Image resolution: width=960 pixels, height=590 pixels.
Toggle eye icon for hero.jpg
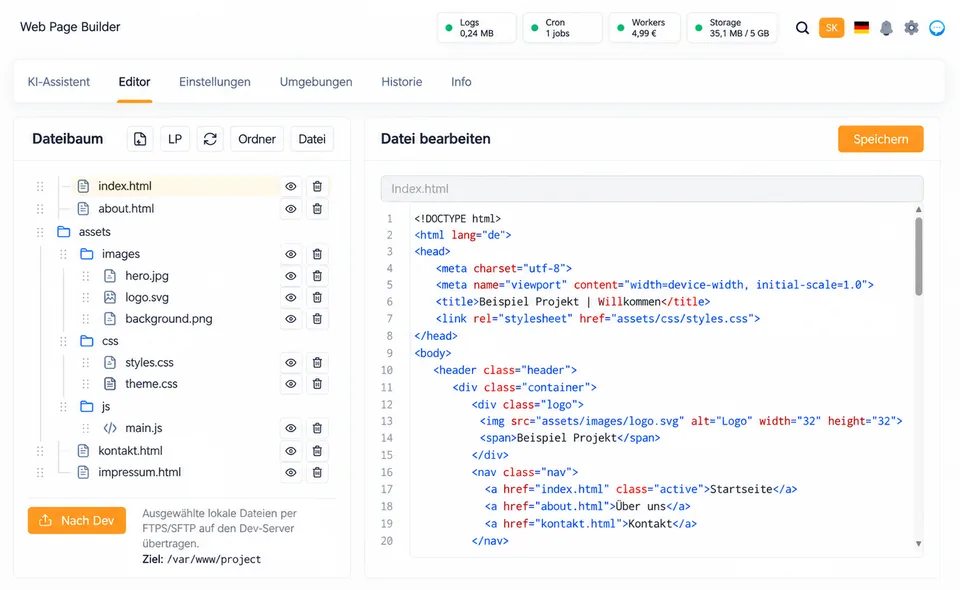click(x=291, y=276)
